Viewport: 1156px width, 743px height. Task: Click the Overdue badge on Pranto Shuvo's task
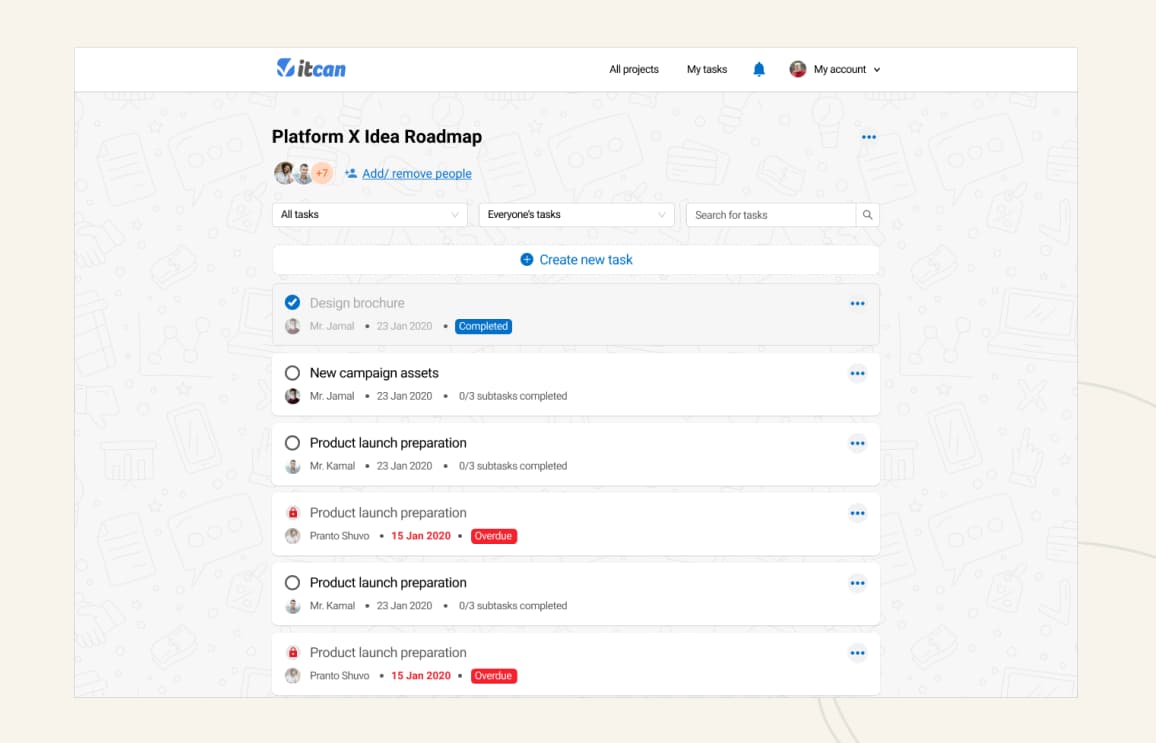tap(493, 535)
